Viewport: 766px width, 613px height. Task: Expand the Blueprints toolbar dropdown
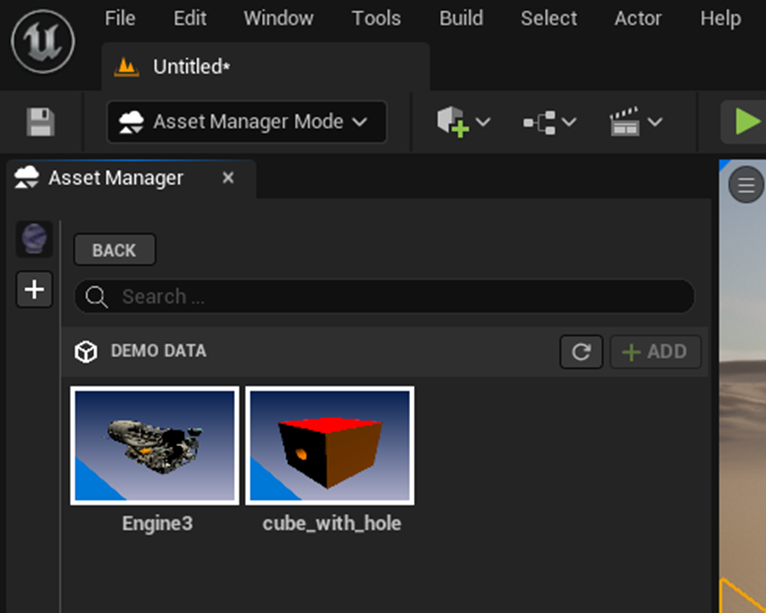click(x=550, y=122)
